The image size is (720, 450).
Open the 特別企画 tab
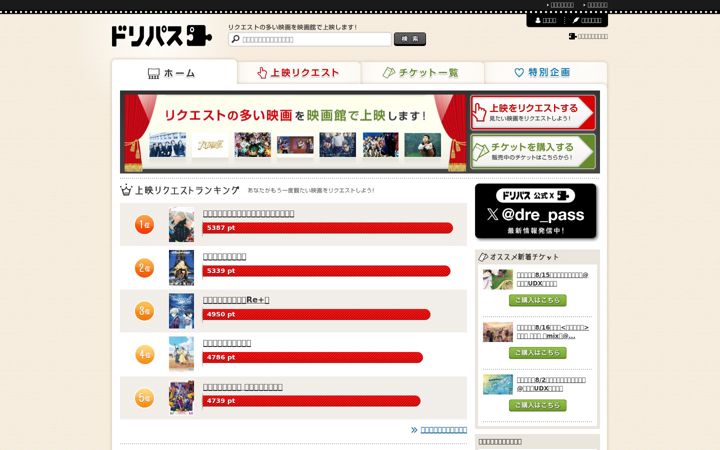546,73
